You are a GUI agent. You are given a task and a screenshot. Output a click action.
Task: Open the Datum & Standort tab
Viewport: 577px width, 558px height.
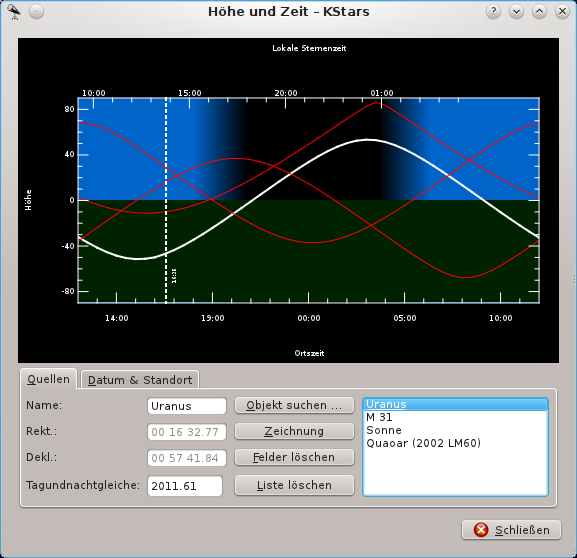coord(140,380)
